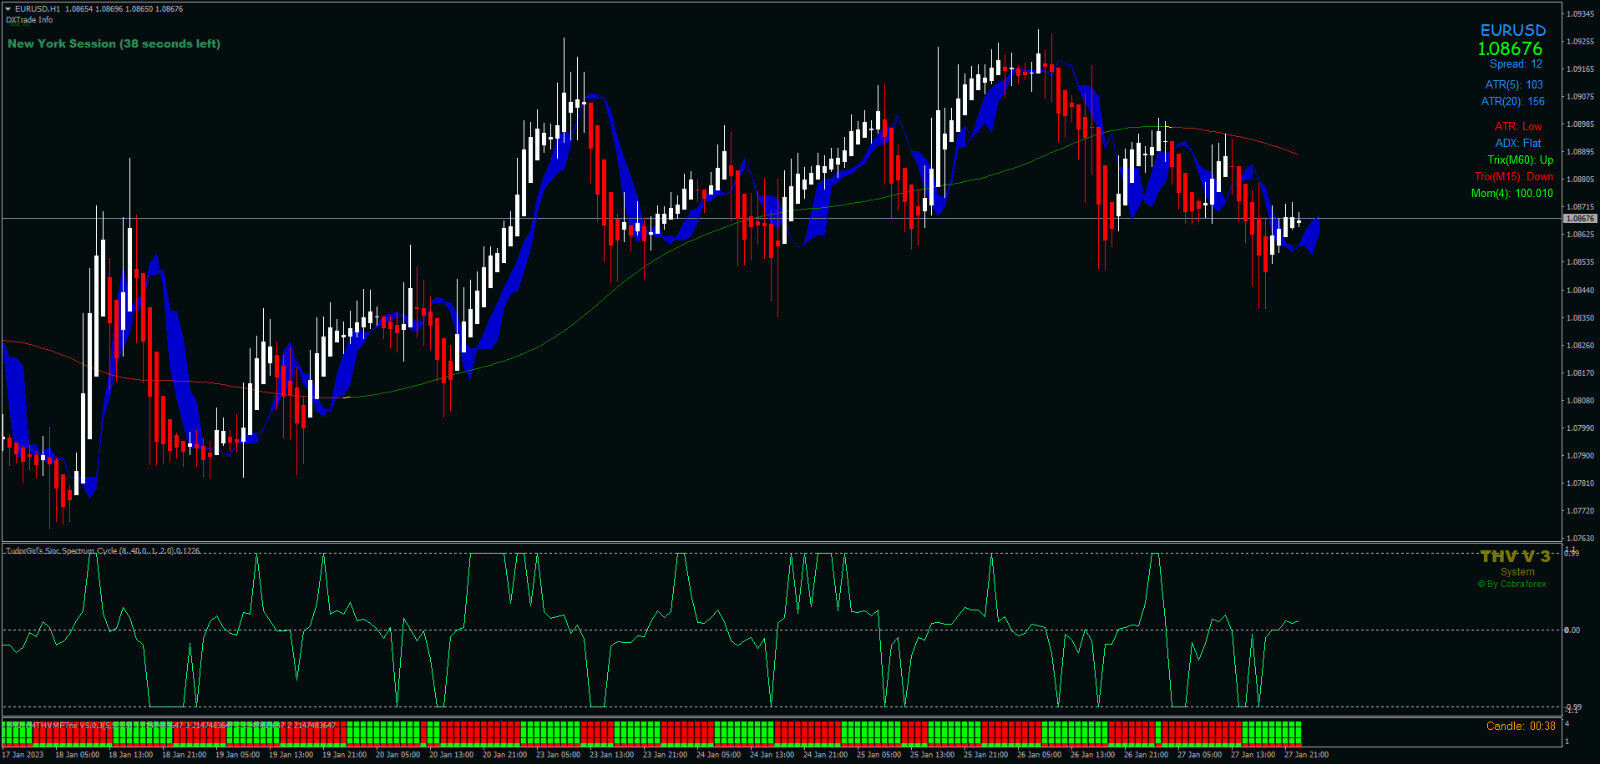The width and height of the screenshot is (1600, 764).
Task: Click the By Cobraforex credit text
Action: coord(1512,584)
